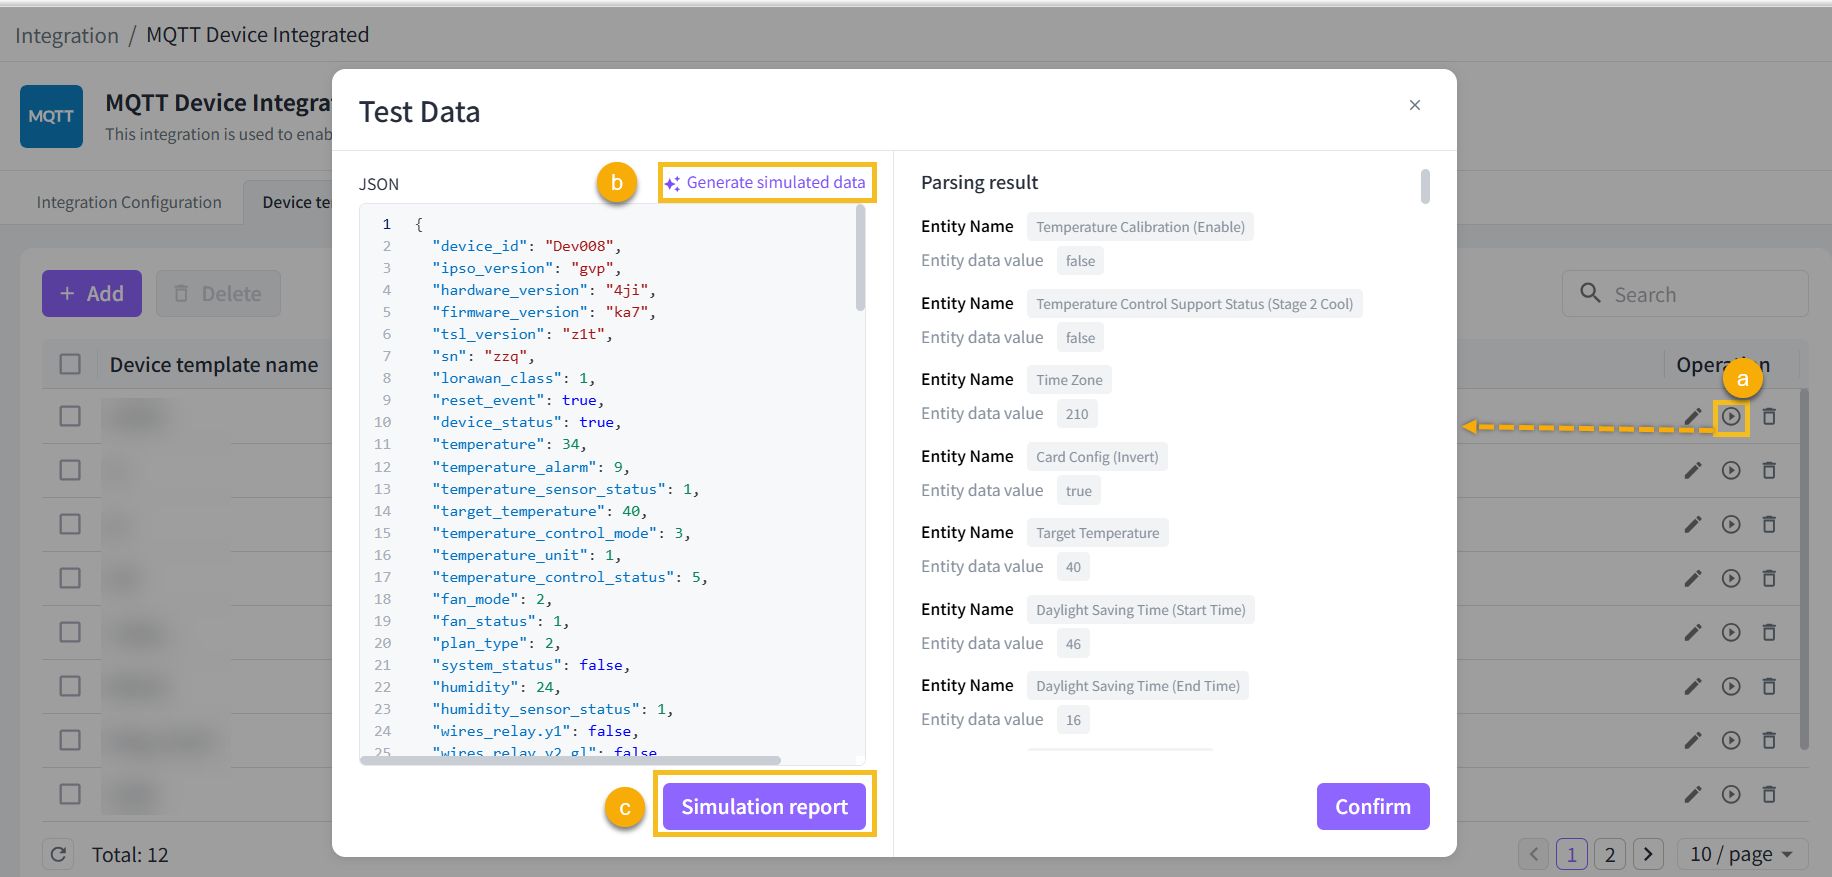Click the delete trash icon in first row
This screenshot has height=877, width=1832.
[1769, 416]
